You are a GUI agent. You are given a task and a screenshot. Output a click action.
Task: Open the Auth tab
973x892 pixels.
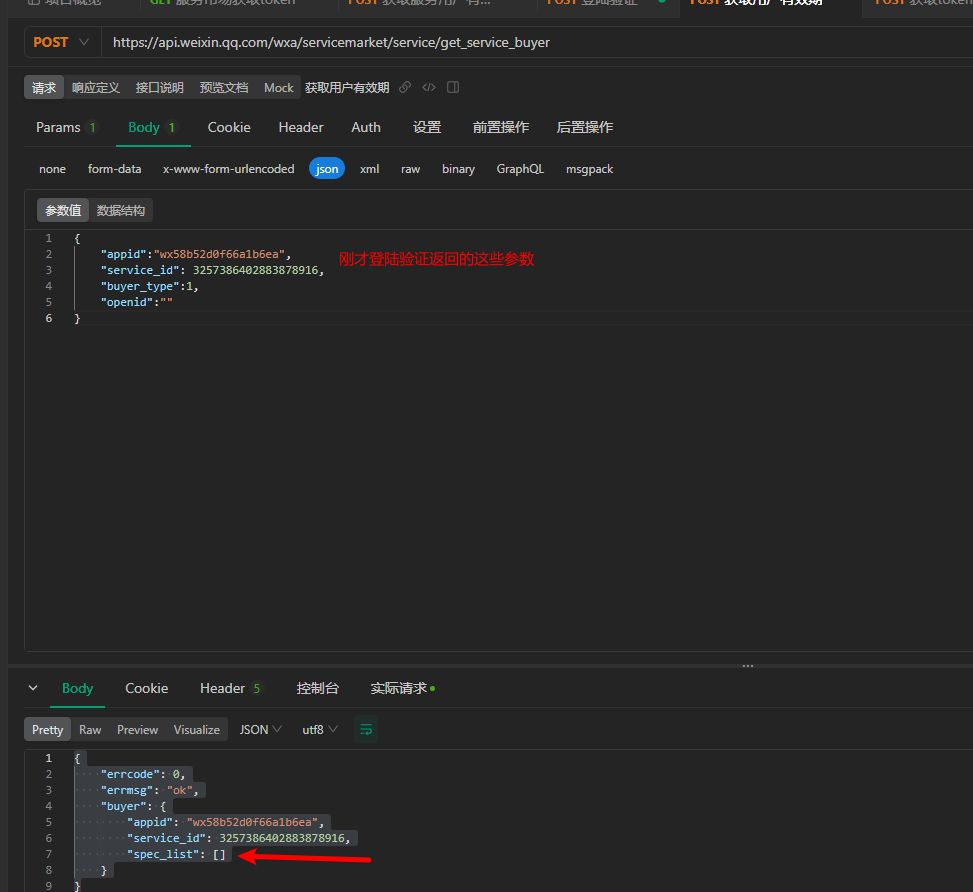(x=366, y=127)
